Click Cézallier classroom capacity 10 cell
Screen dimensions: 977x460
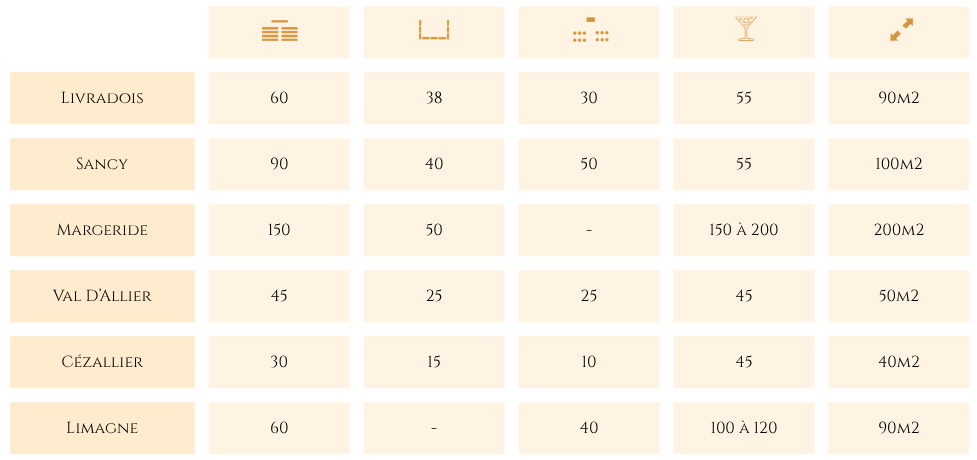coord(589,362)
